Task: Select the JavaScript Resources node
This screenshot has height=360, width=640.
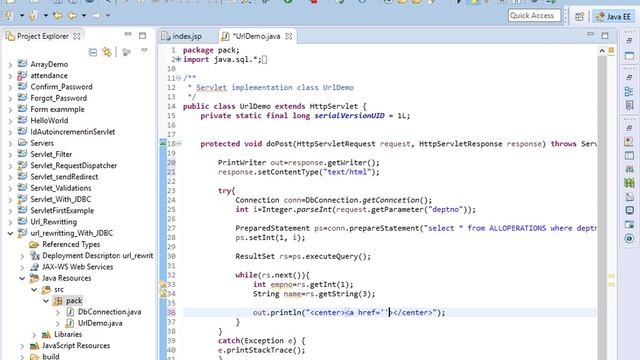Action: (x=76, y=345)
